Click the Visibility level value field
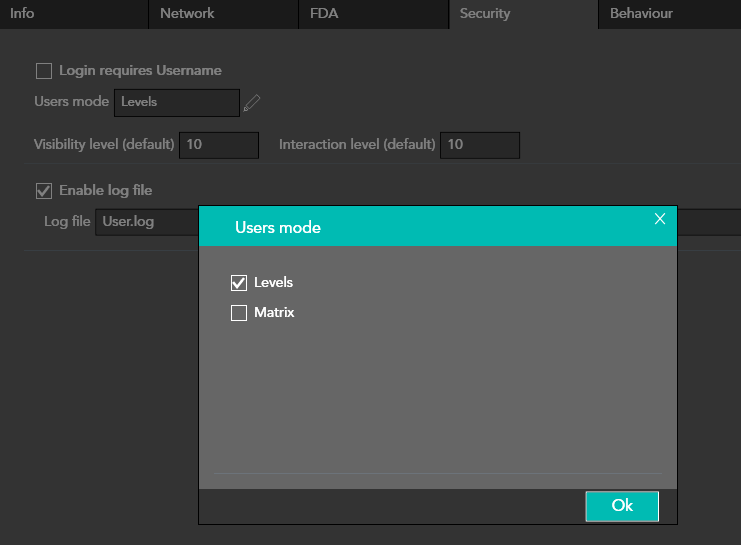 (x=218, y=145)
